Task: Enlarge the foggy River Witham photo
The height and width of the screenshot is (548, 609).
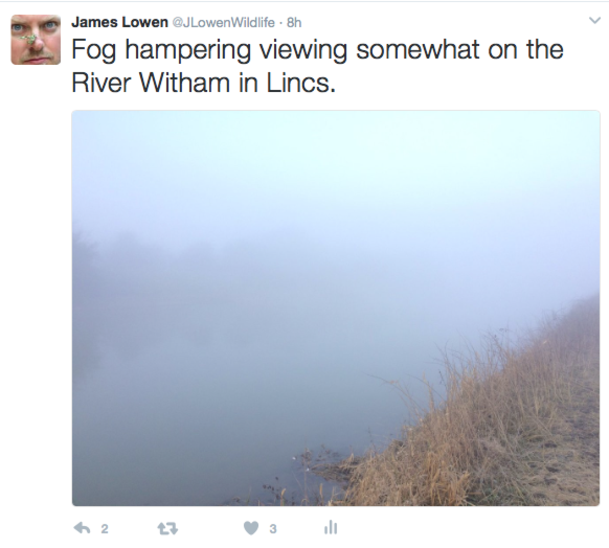Action: point(336,308)
